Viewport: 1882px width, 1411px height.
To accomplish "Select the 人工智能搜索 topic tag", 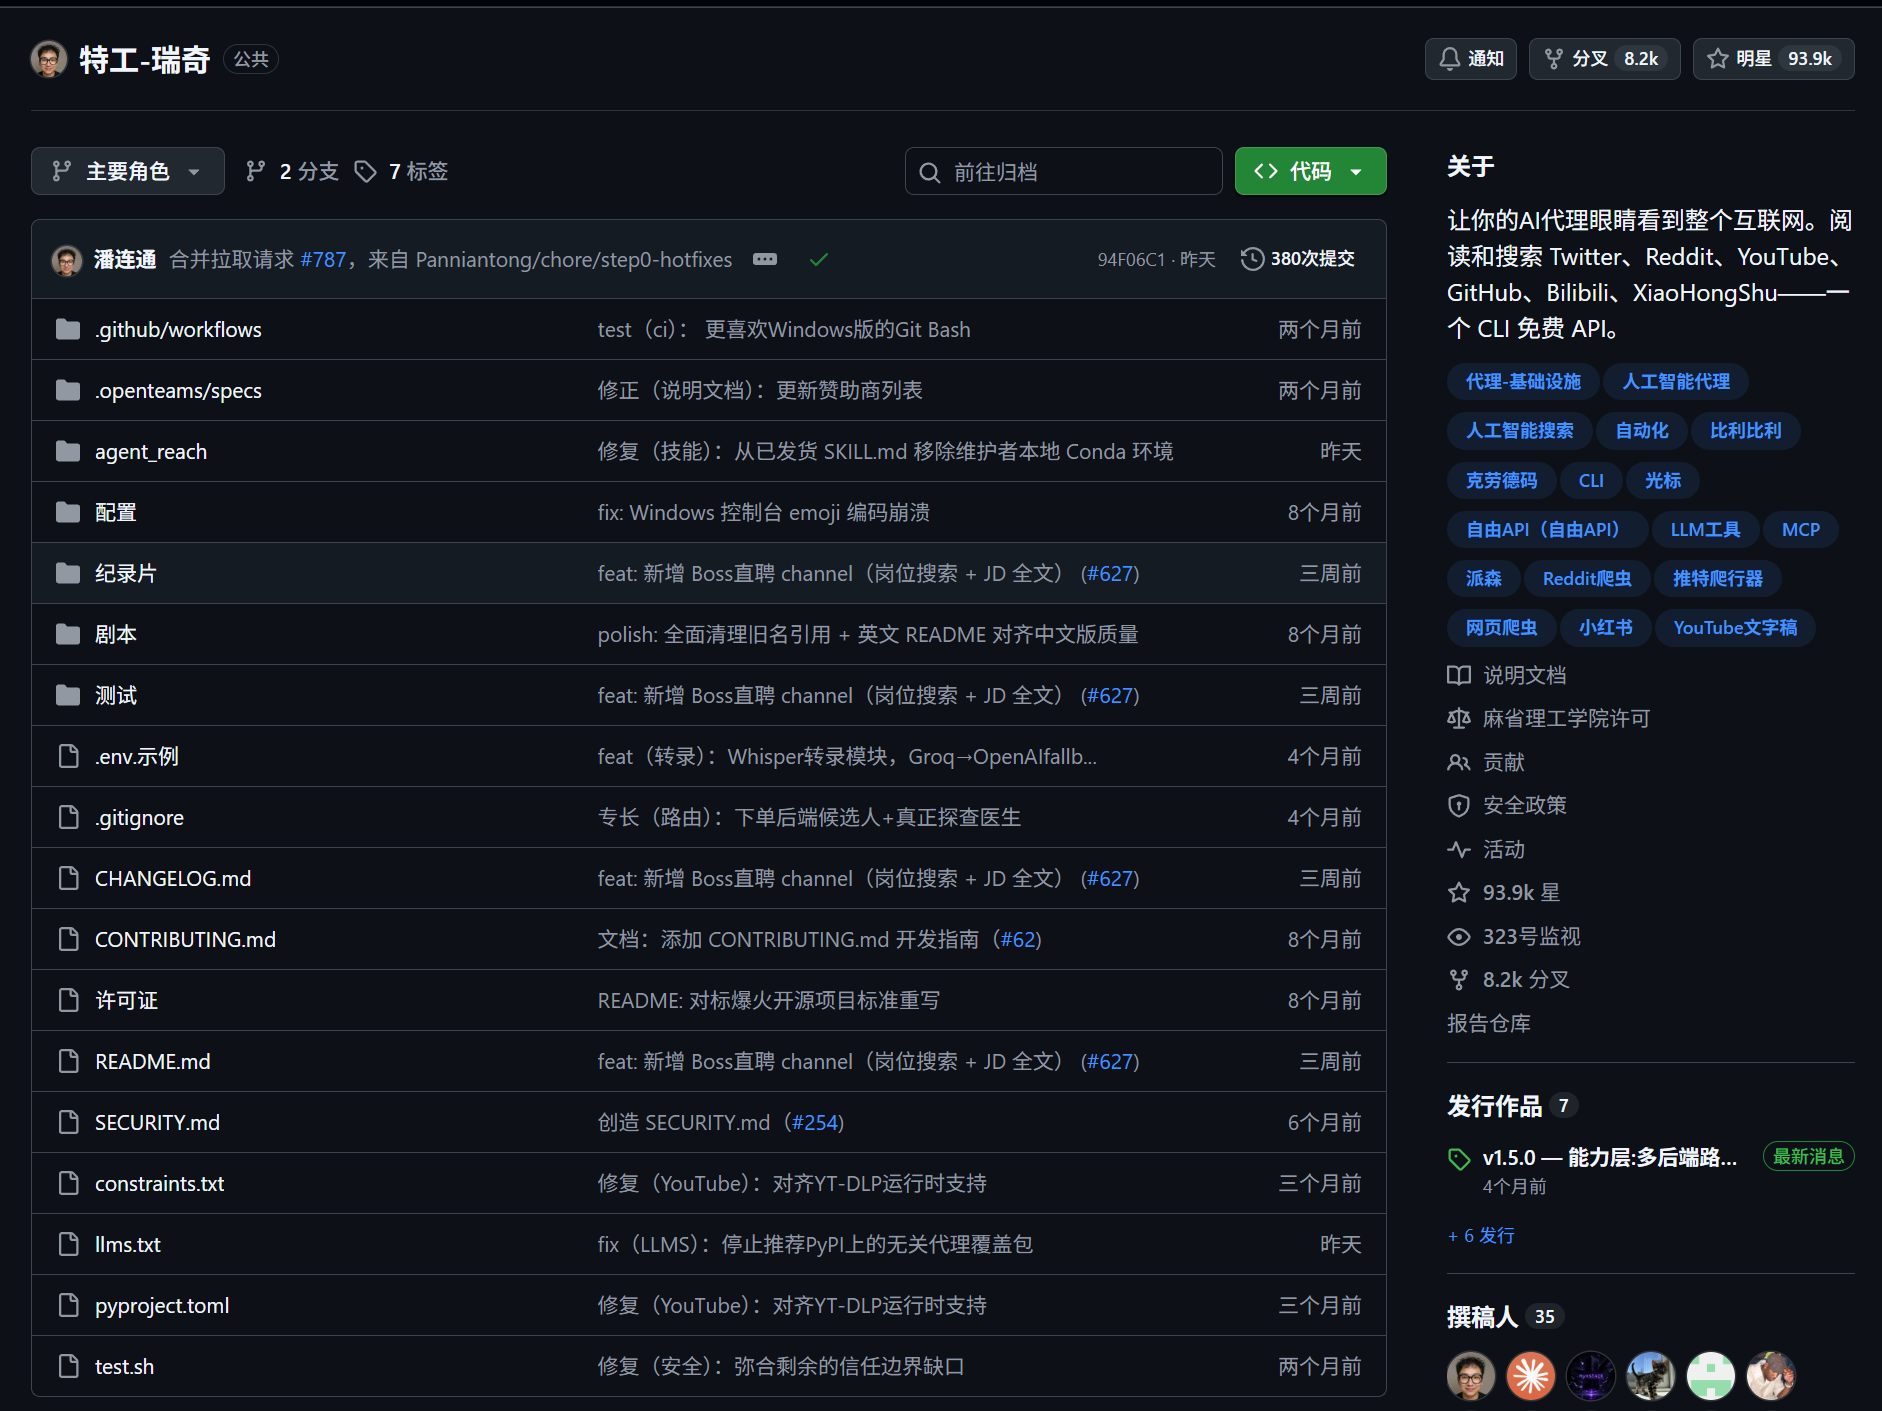I will click(1520, 431).
